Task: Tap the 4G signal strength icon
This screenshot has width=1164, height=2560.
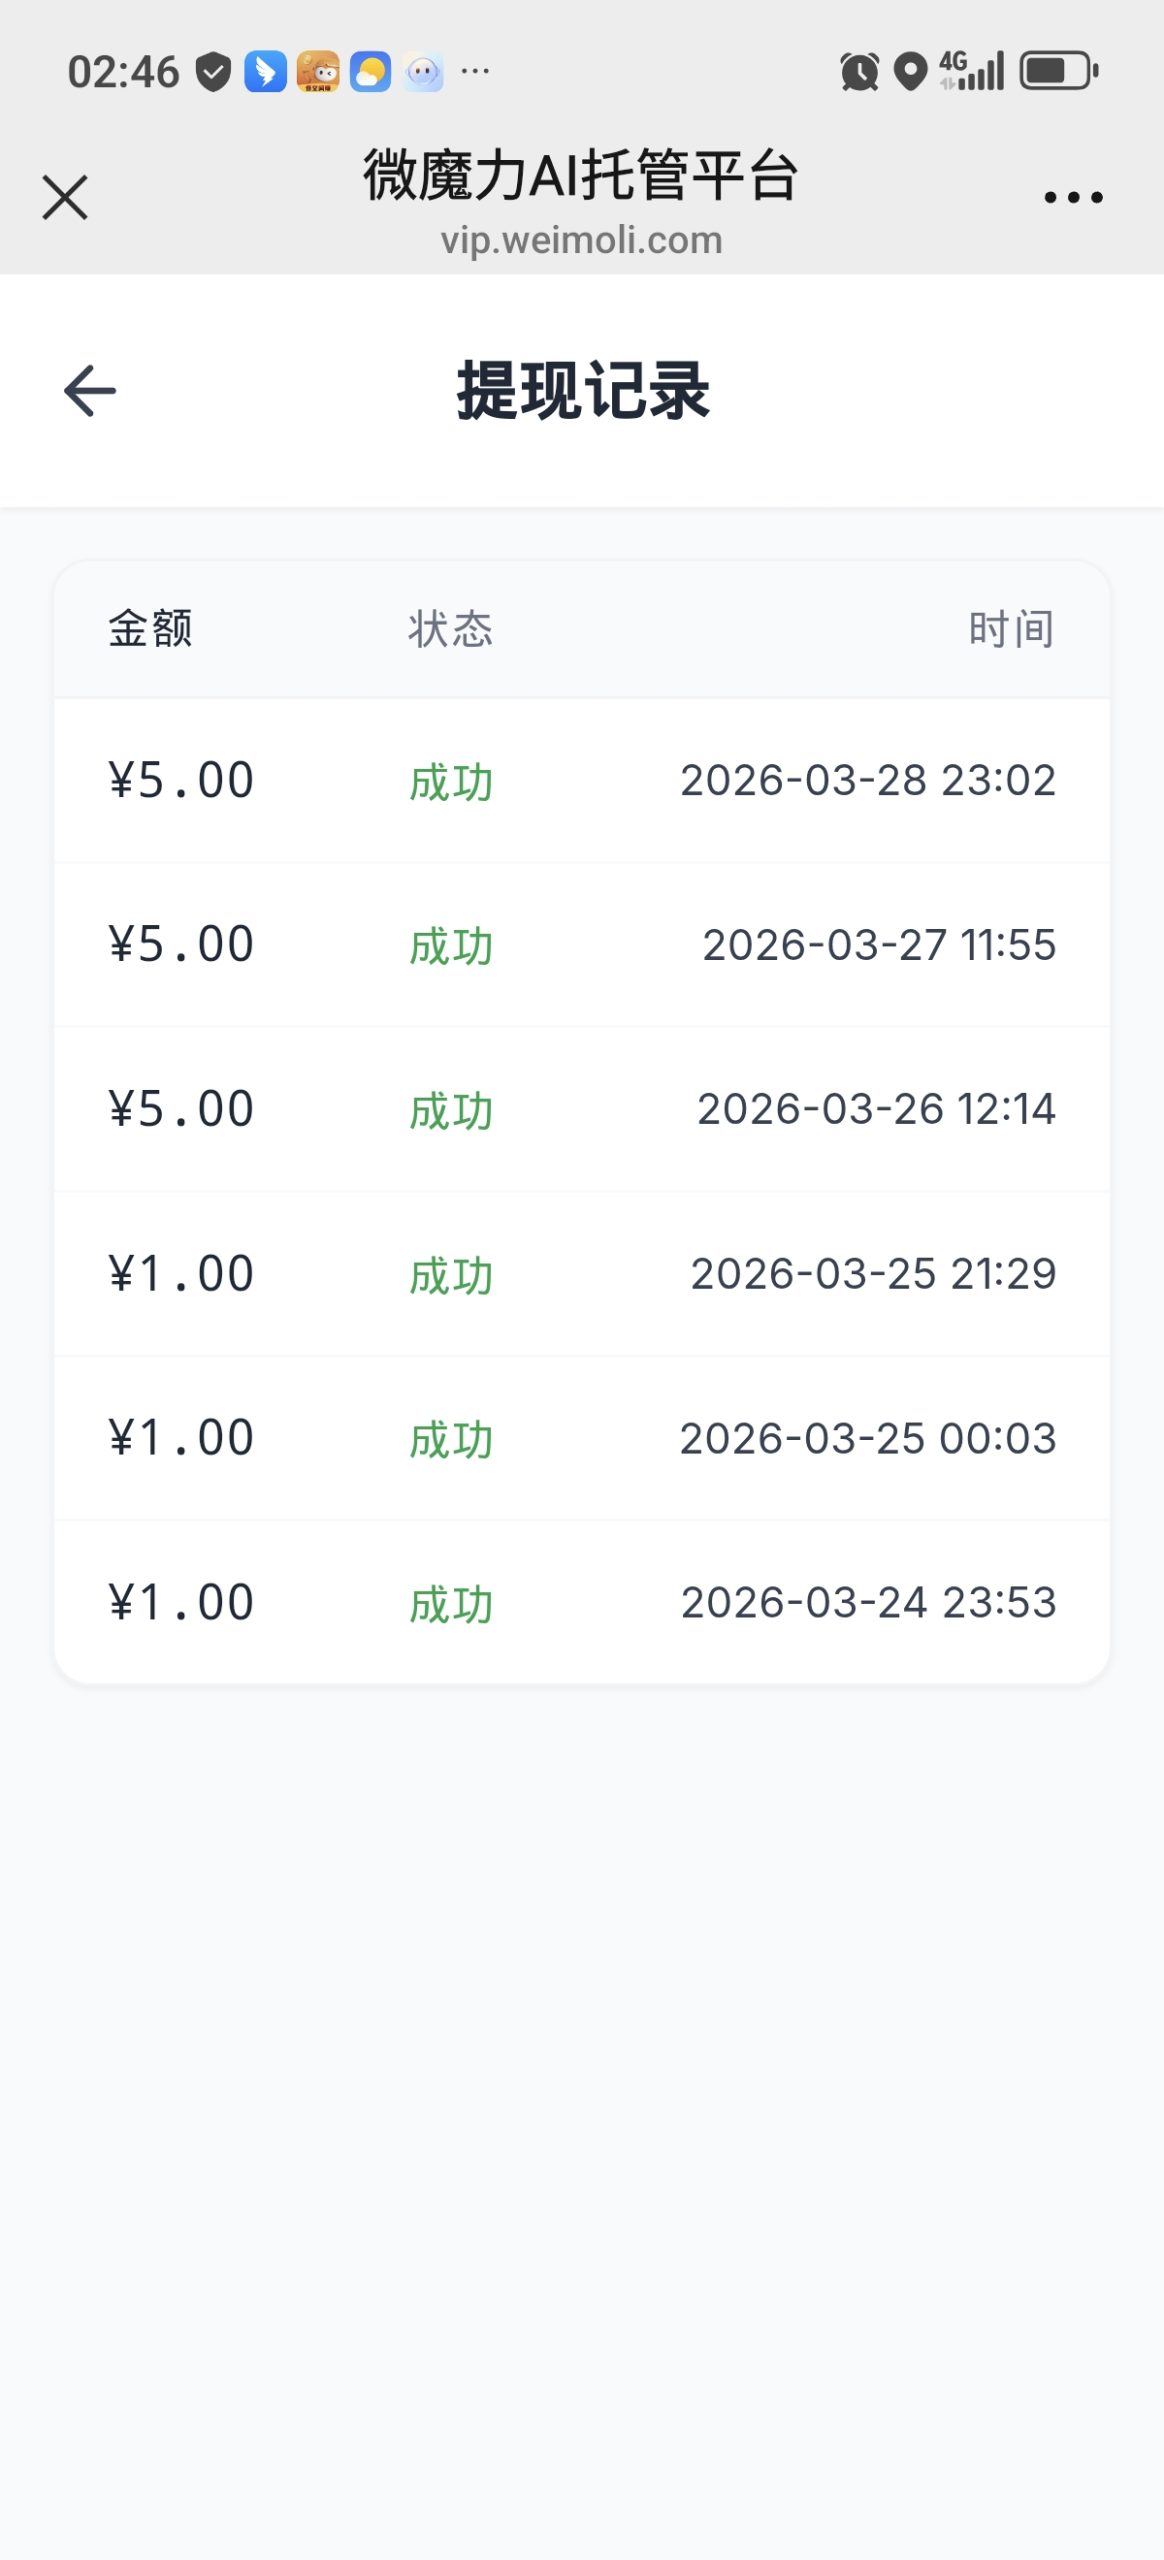Action: pyautogui.click(x=972, y=72)
